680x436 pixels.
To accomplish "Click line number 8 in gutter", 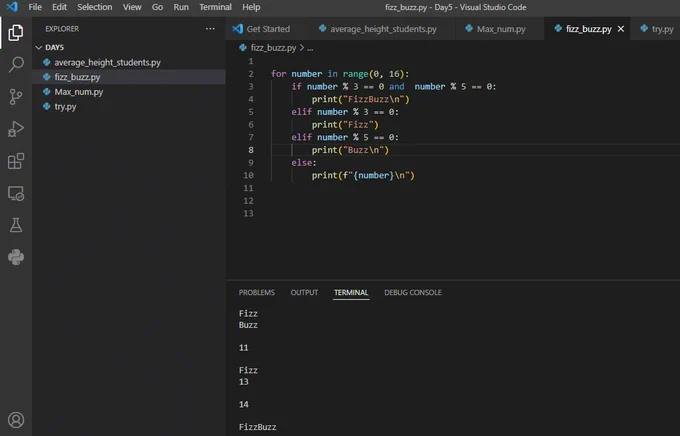I will coord(251,150).
